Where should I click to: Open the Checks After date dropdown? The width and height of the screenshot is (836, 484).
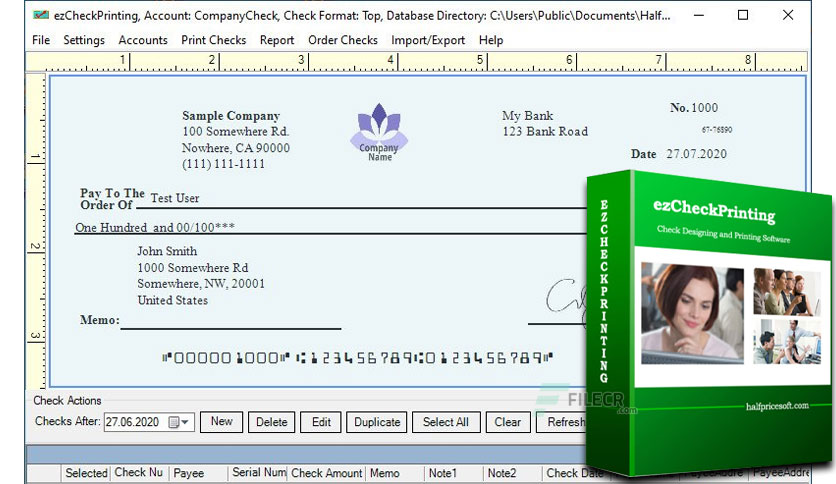click(x=184, y=422)
